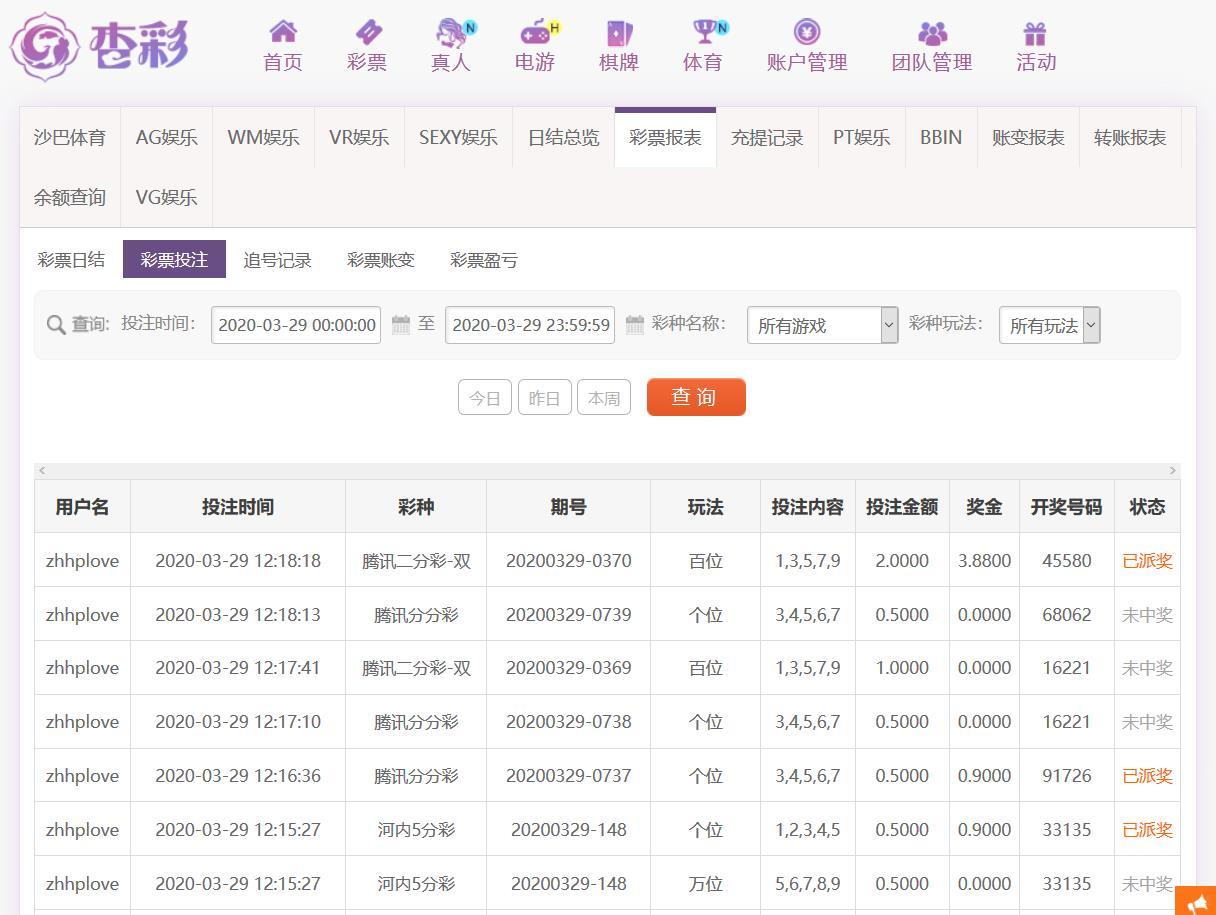Switch to the VR娱乐 tab
Image resolution: width=1216 pixels, height=915 pixels.
click(359, 138)
